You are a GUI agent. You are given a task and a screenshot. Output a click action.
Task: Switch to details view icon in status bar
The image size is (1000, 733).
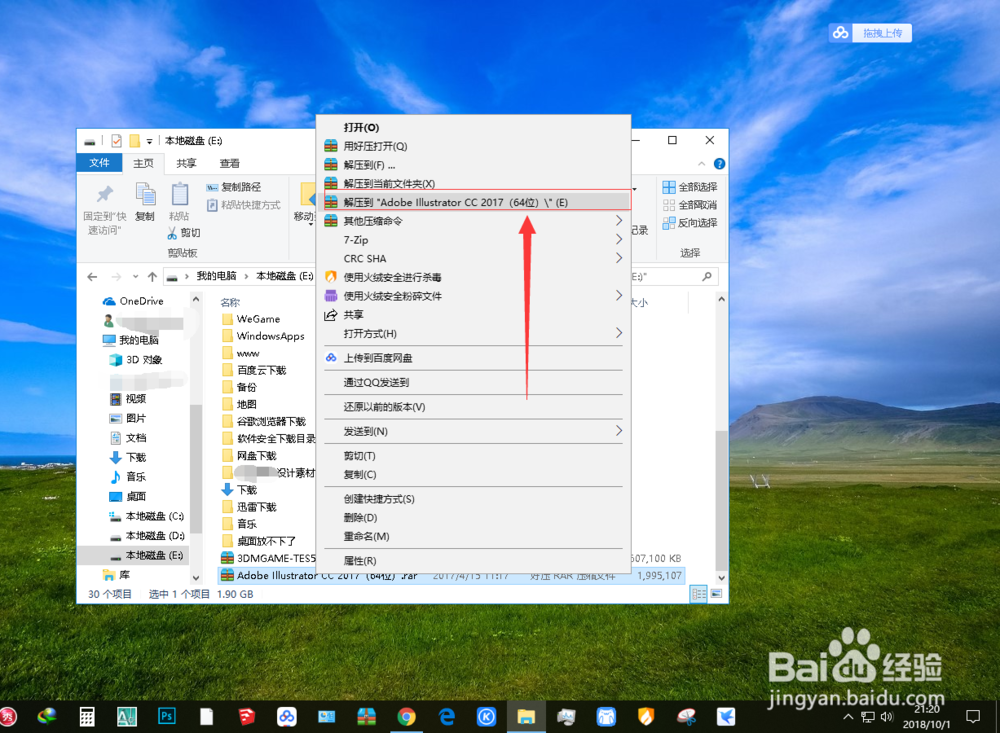699,595
